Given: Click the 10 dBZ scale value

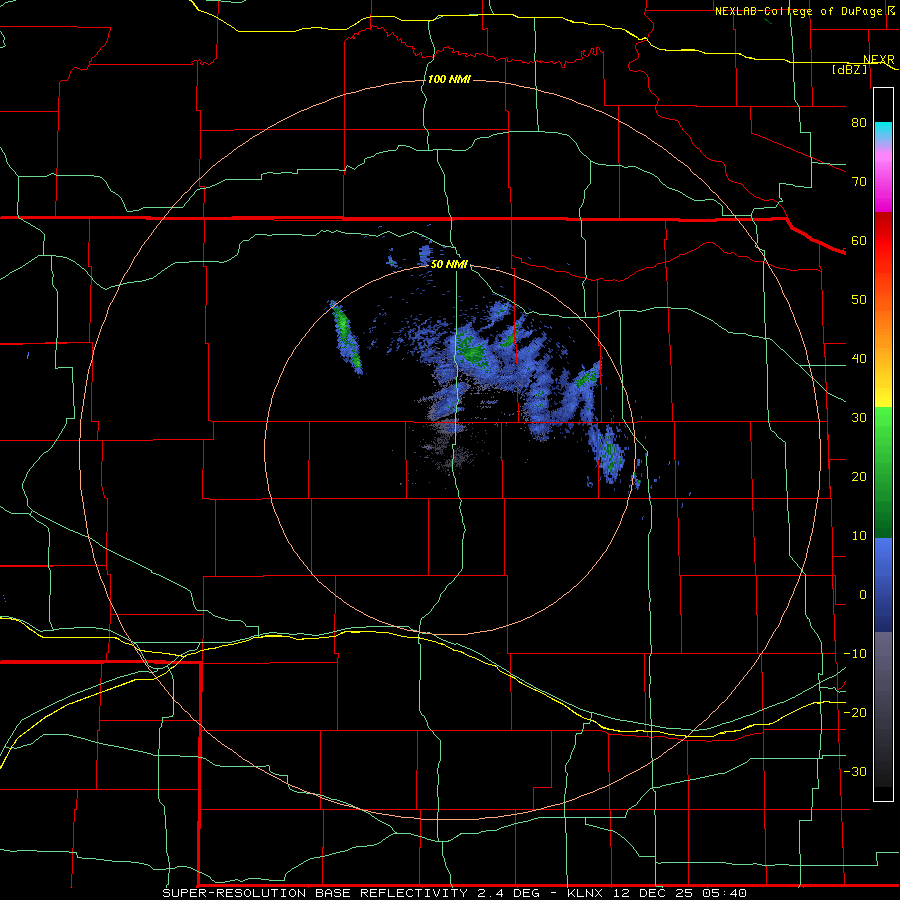Looking at the screenshot, I should (859, 536).
